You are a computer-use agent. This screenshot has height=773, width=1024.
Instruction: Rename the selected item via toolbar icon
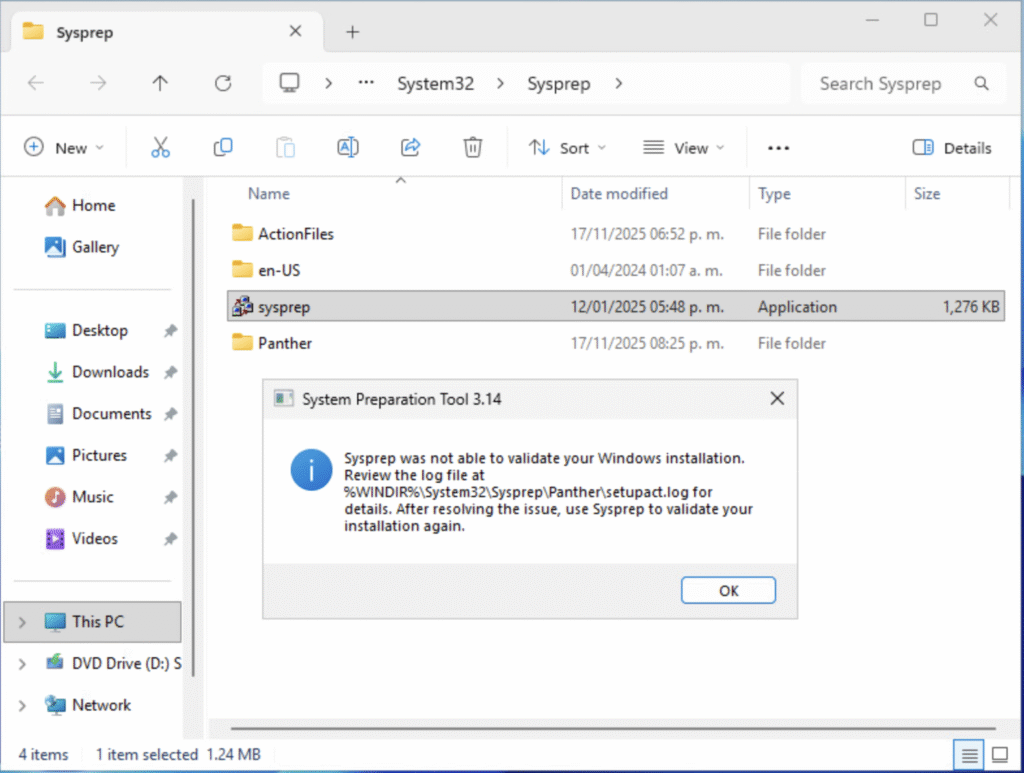348,147
